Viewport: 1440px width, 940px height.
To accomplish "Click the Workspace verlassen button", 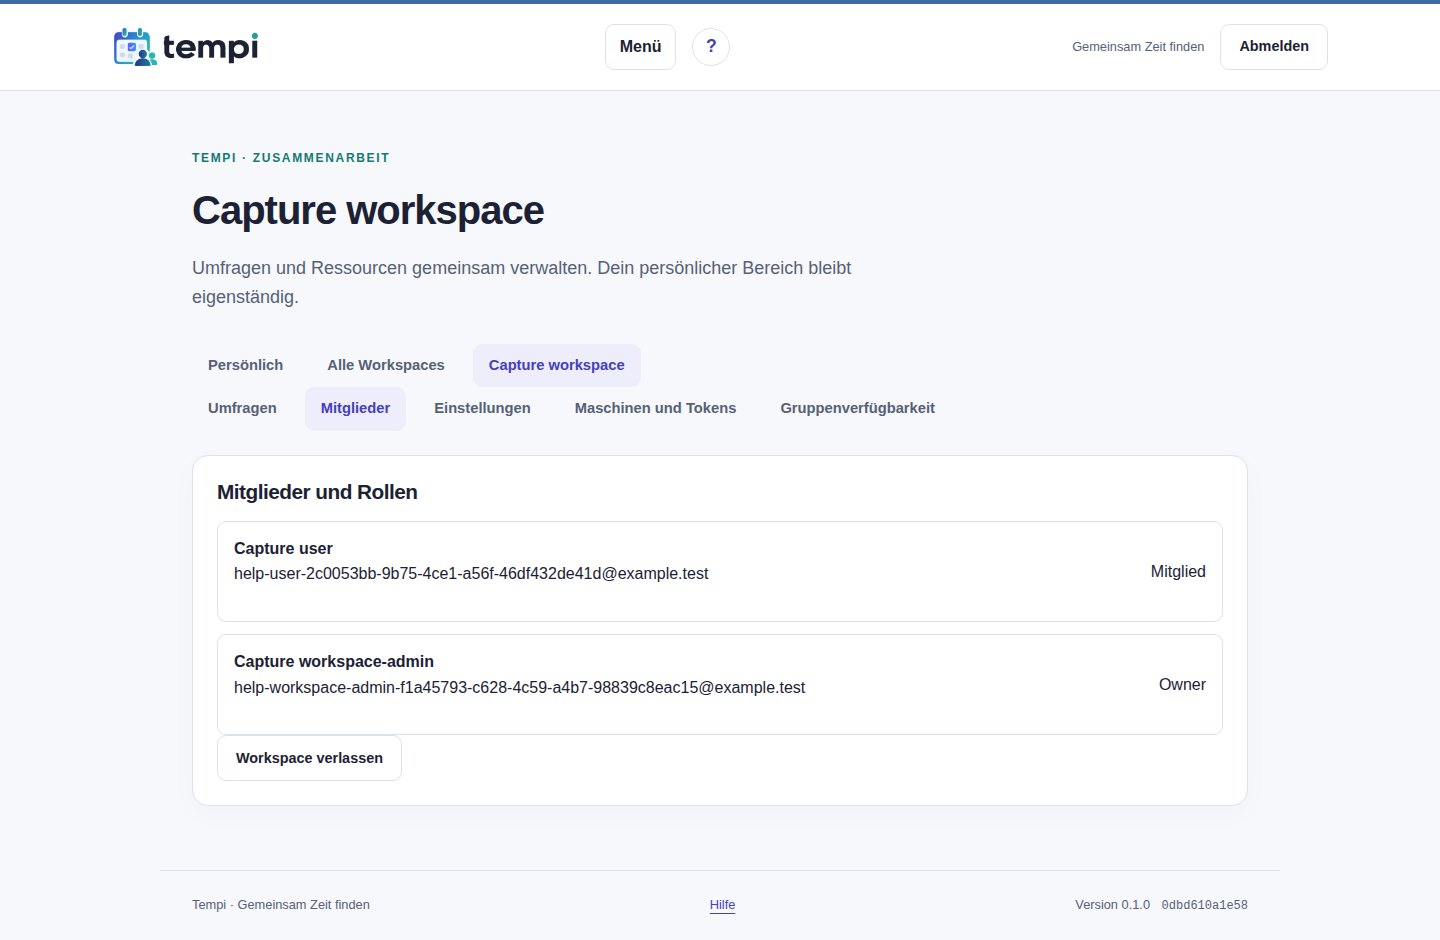I will point(309,758).
